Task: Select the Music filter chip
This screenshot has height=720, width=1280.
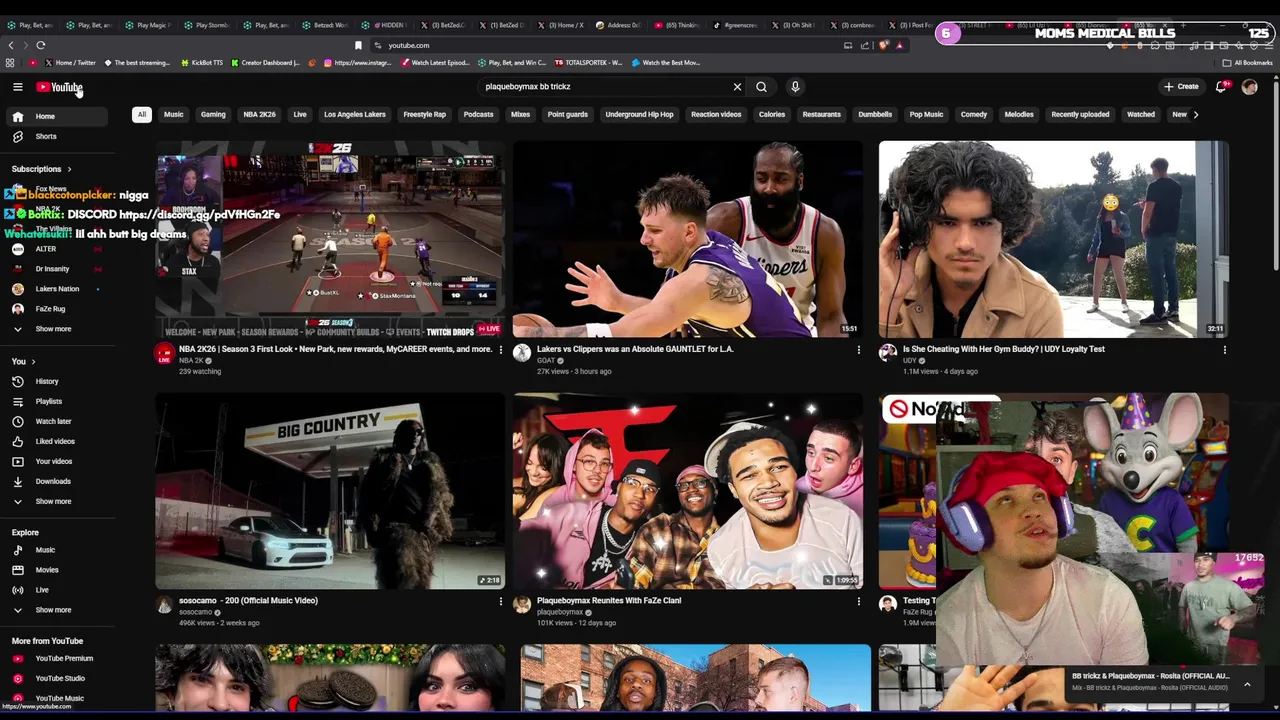Action: pyautogui.click(x=173, y=114)
